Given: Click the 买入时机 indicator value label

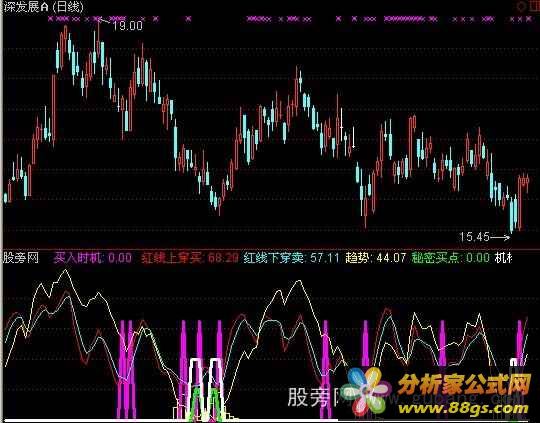Looking at the screenshot, I should coord(93,258).
